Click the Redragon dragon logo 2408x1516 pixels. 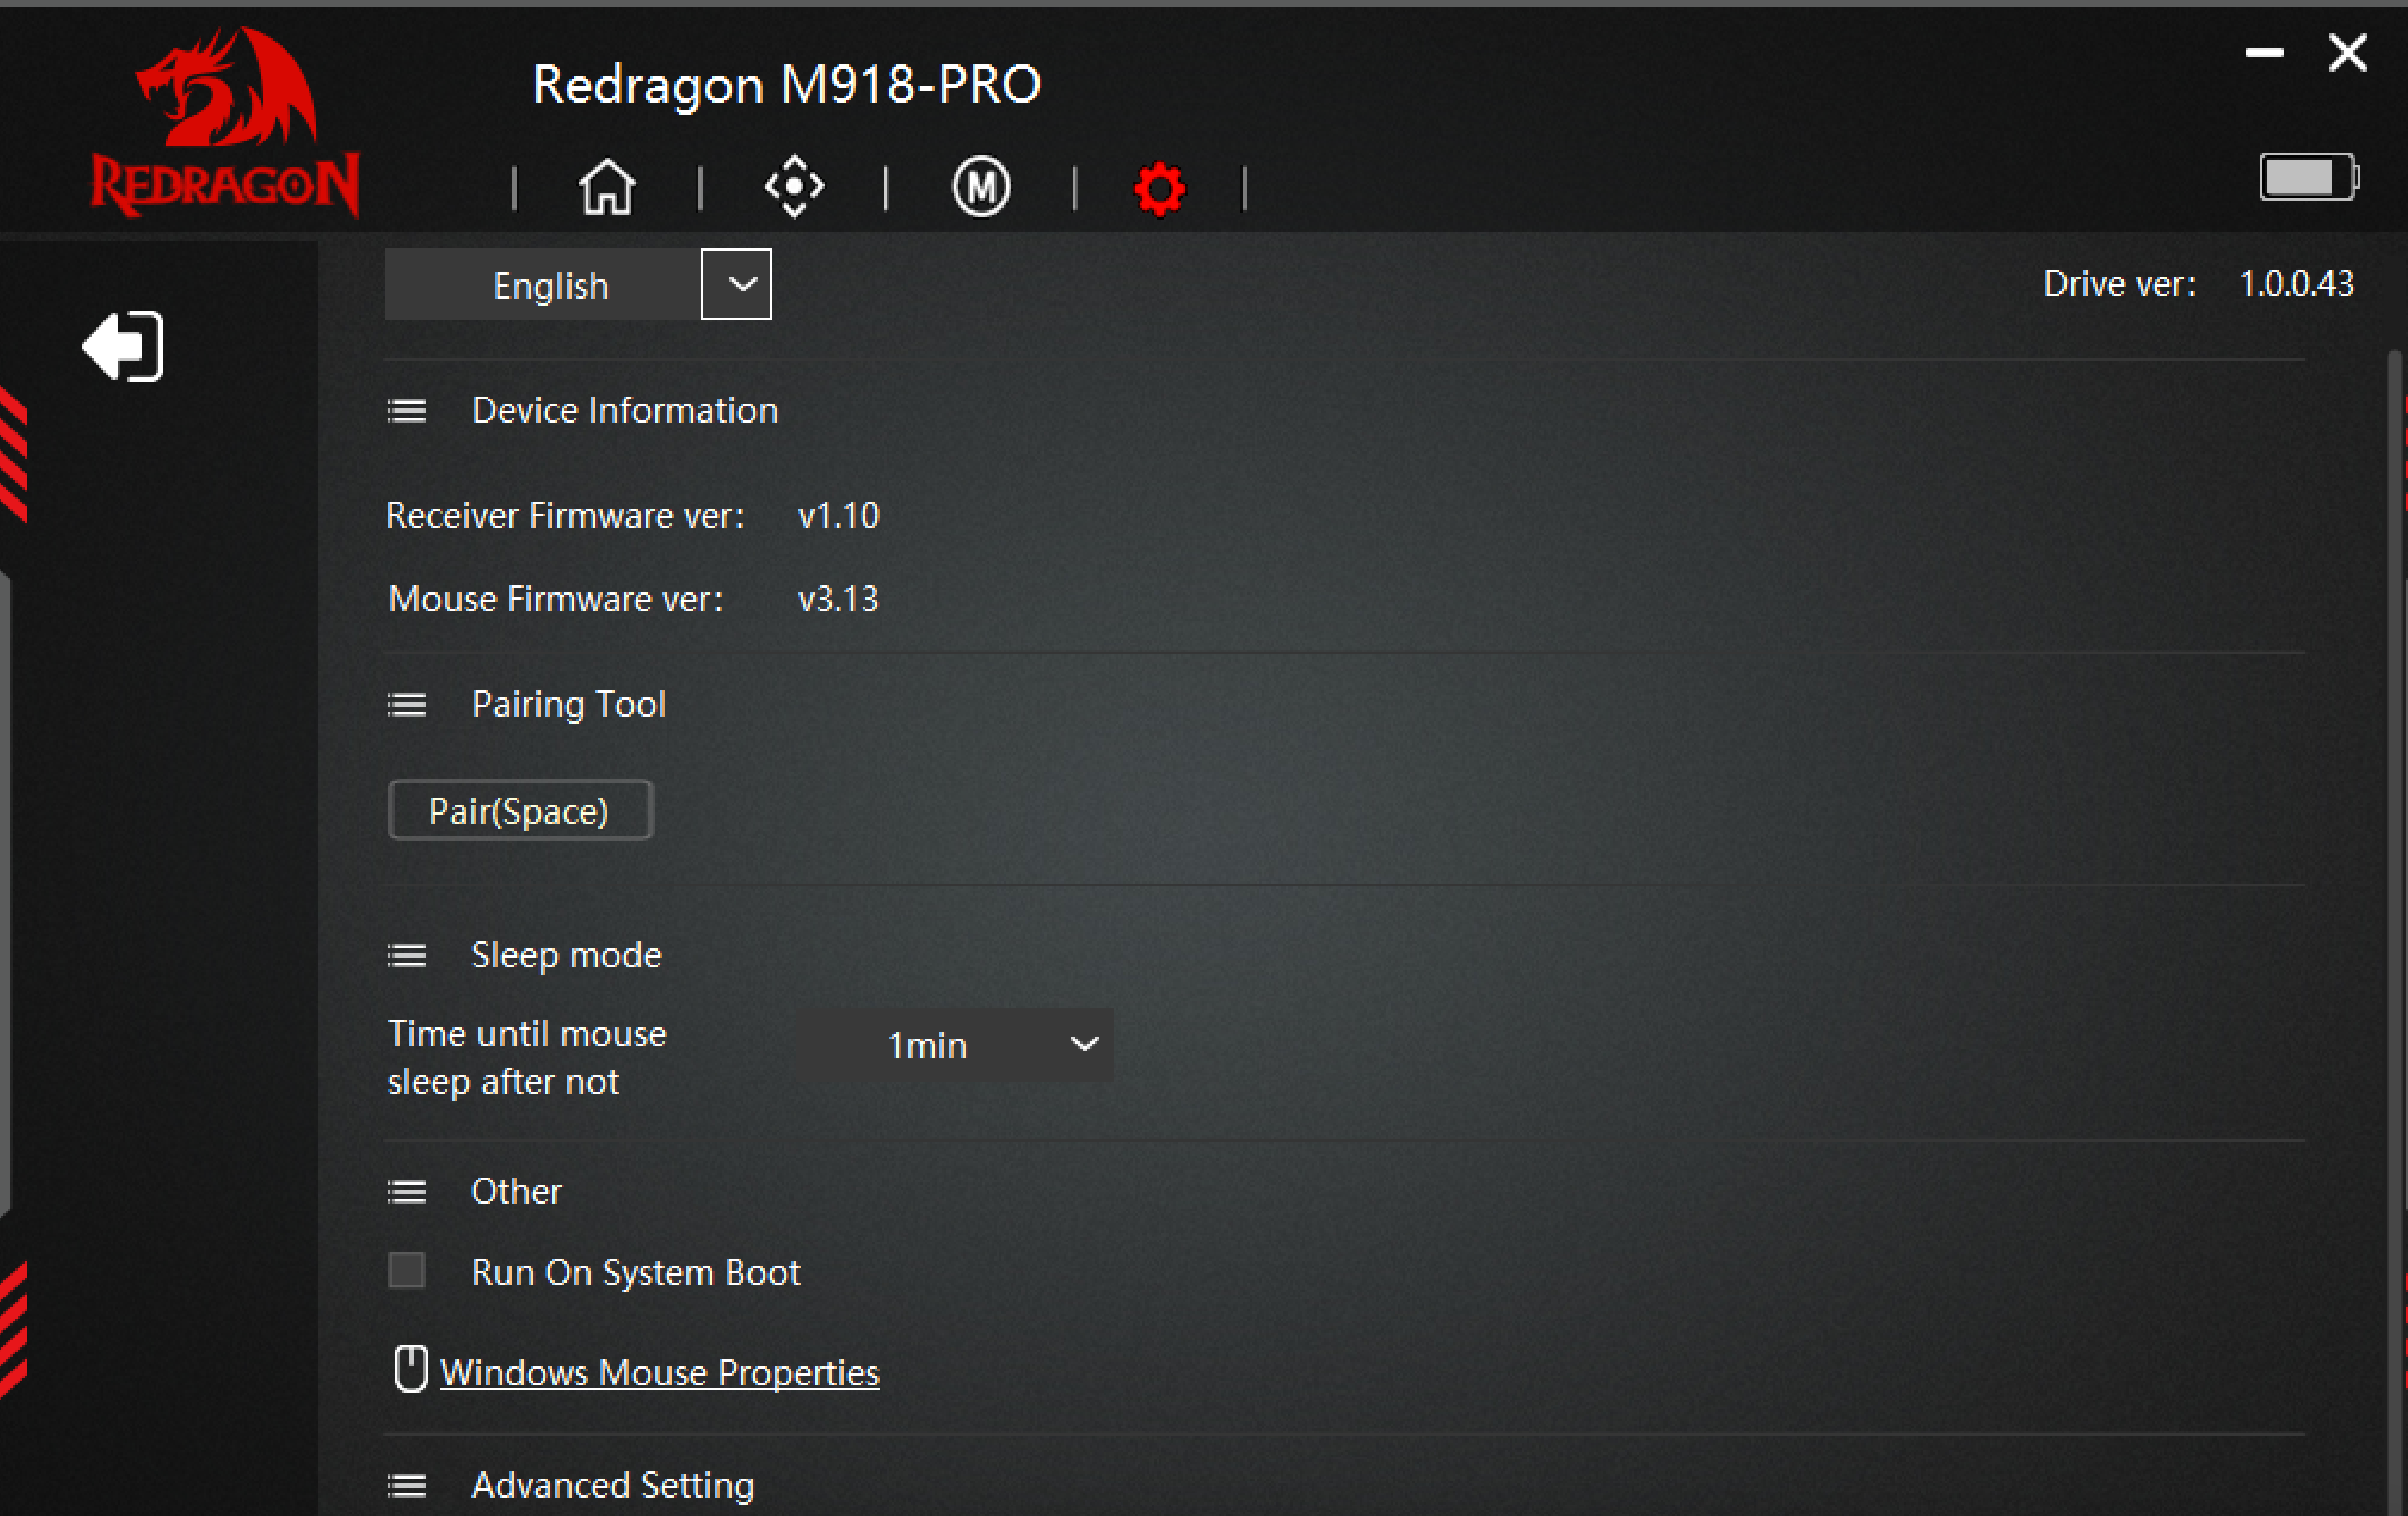pyautogui.click(x=225, y=120)
